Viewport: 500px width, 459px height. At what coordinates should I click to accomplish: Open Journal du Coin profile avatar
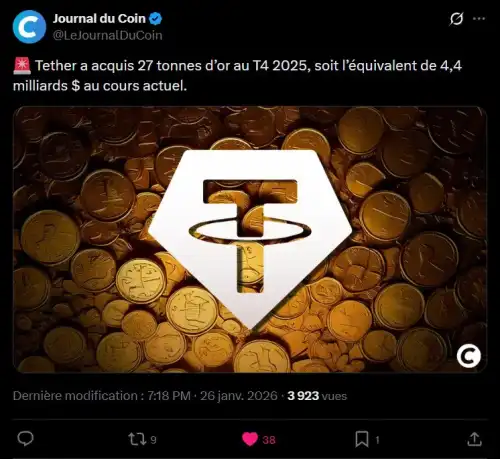pyautogui.click(x=29, y=27)
